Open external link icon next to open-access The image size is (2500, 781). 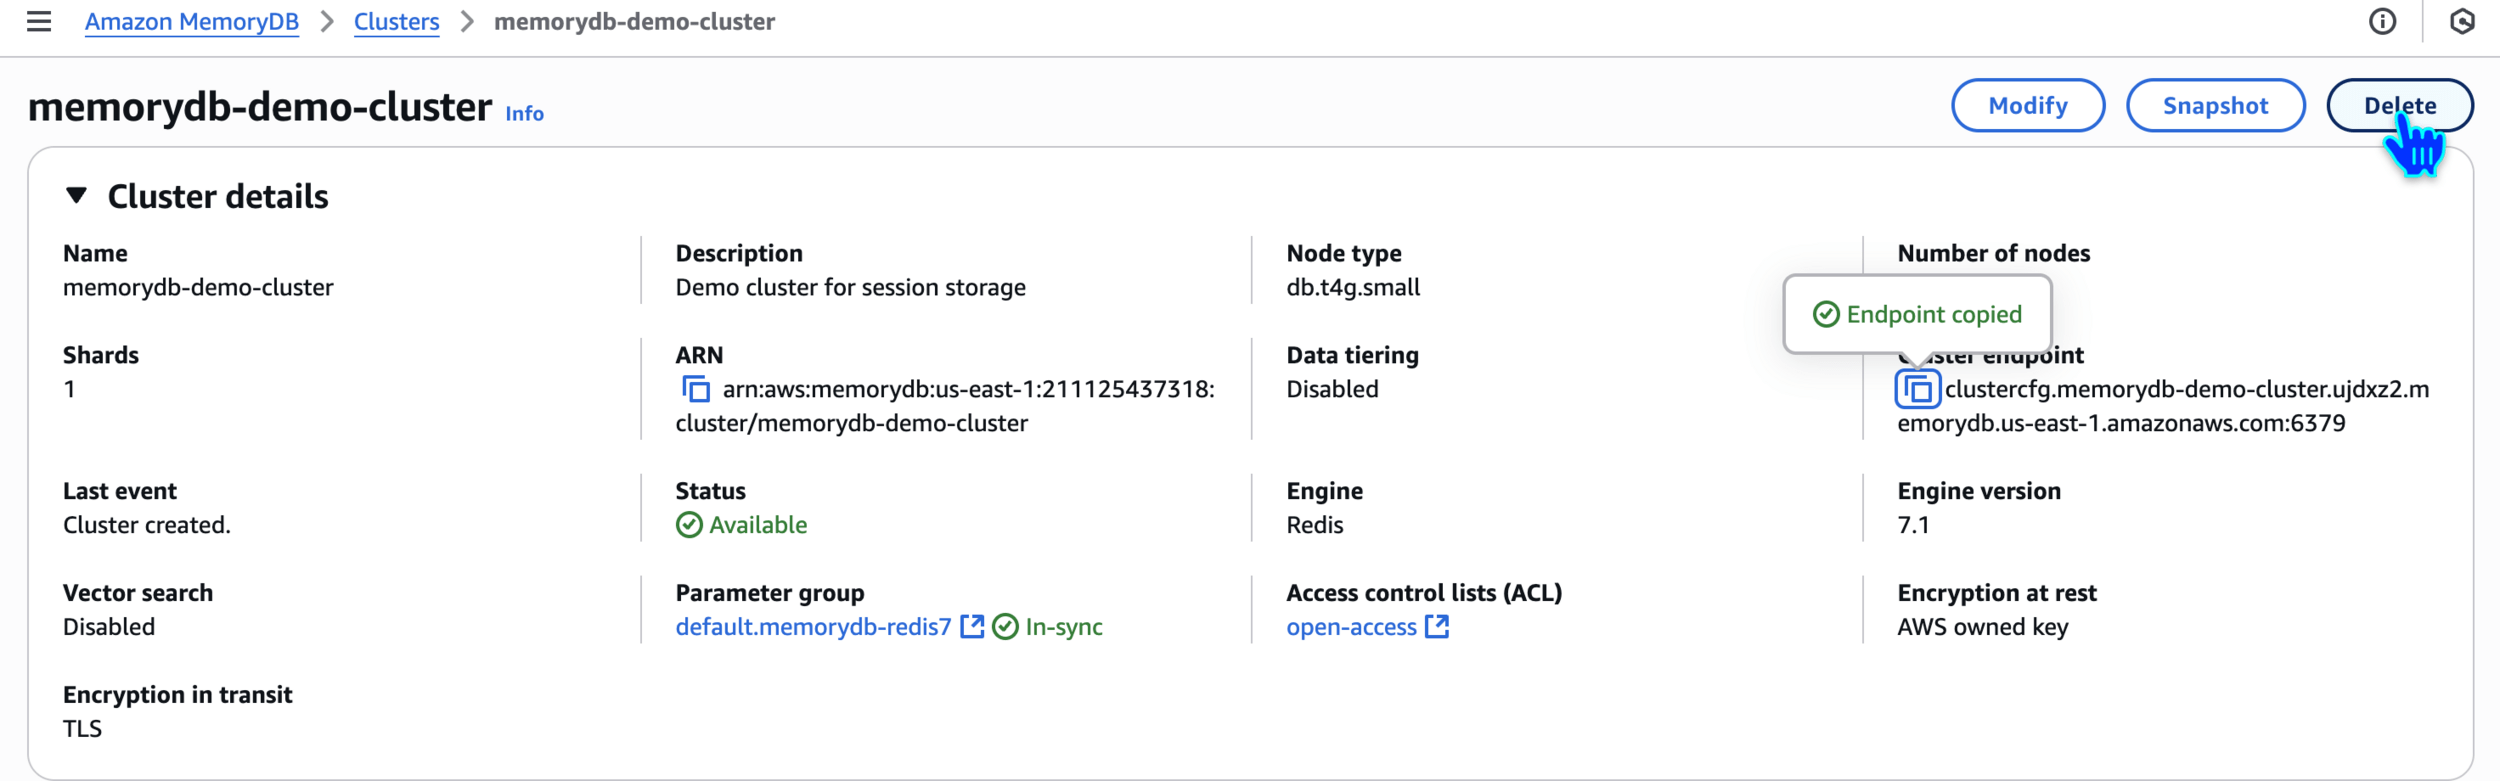(1436, 627)
